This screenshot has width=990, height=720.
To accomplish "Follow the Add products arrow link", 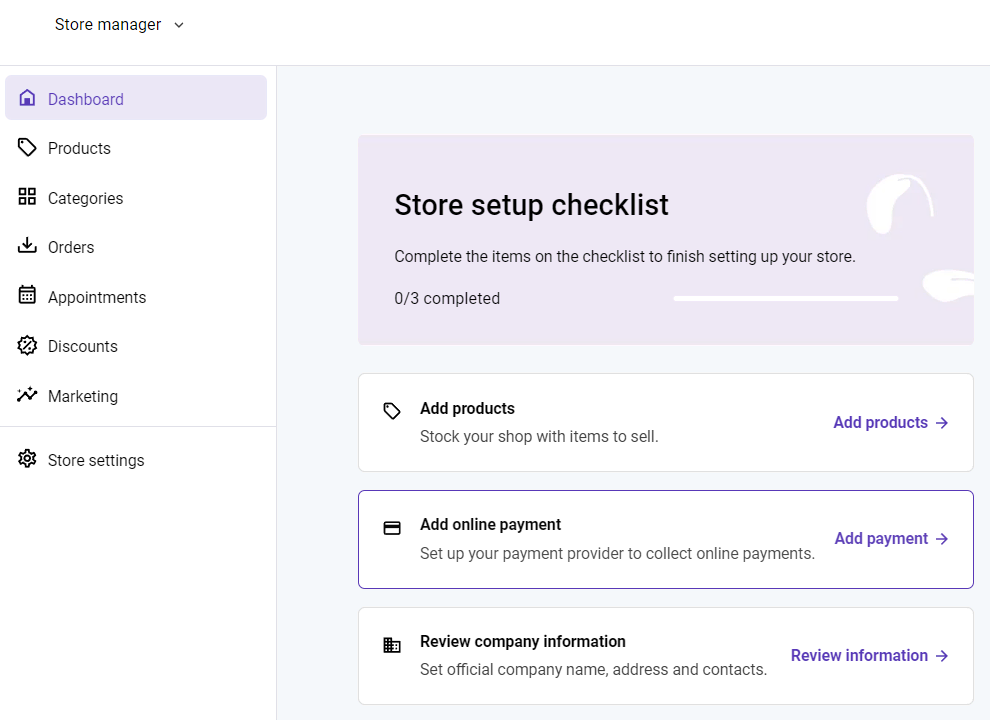I will point(891,423).
